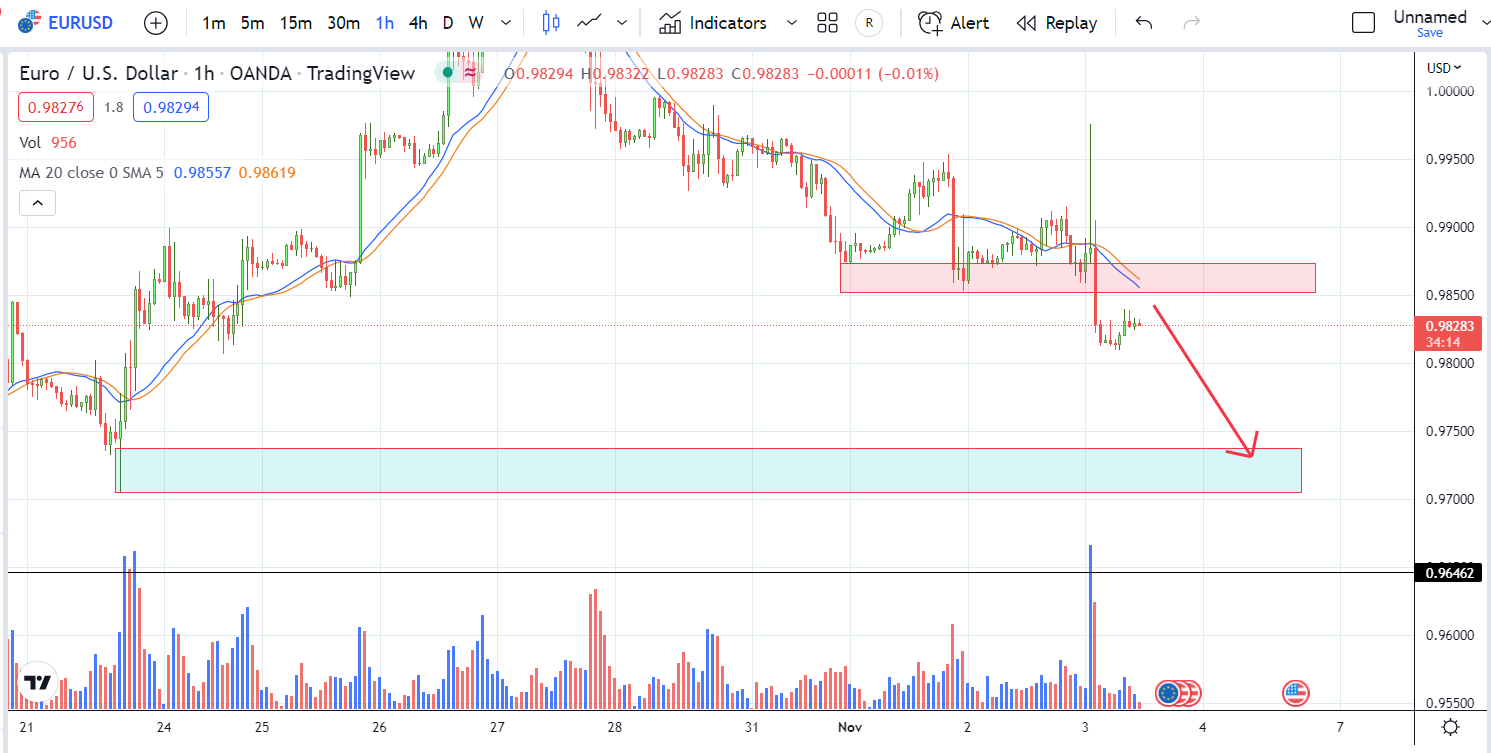Viewport: 1491px width, 753px height.
Task: Switch to the 1m timeframe
Action: point(212,22)
